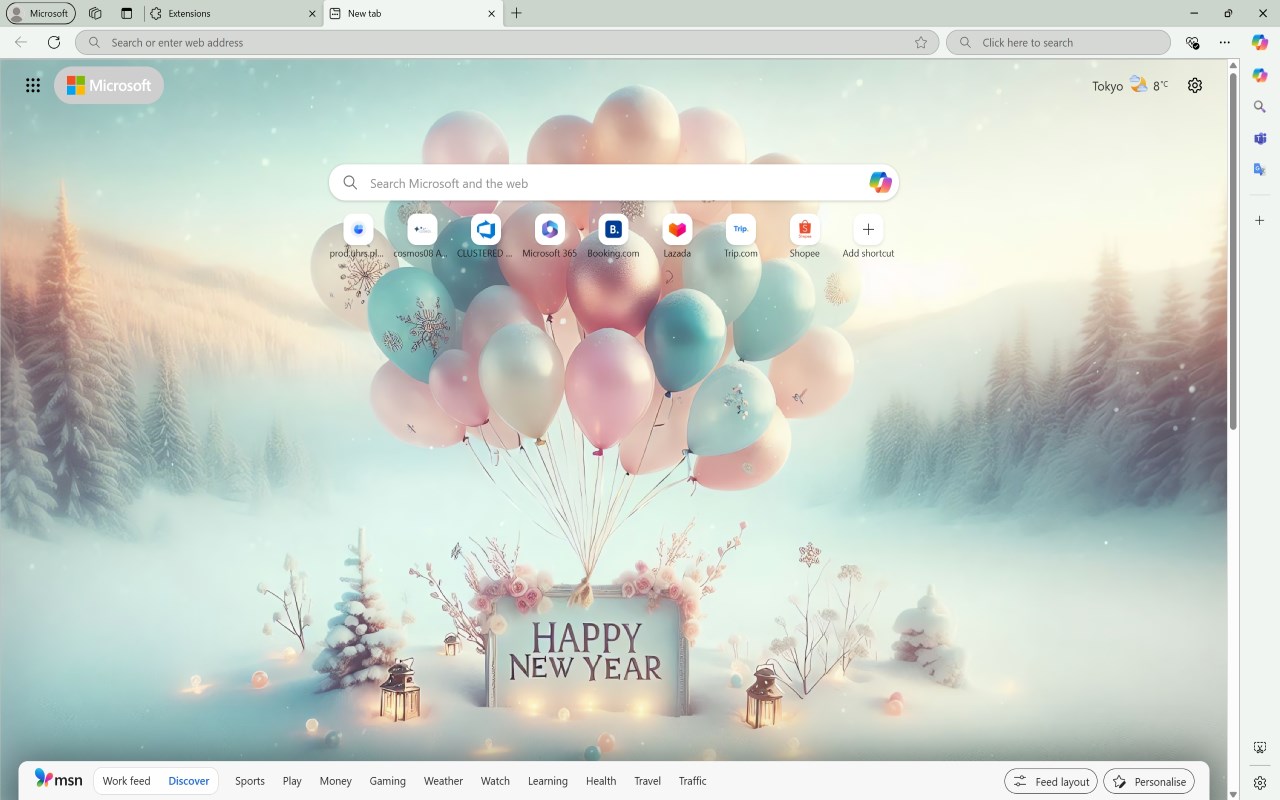The image size is (1280, 800).
Task: Close the New tab
Action: [492, 14]
